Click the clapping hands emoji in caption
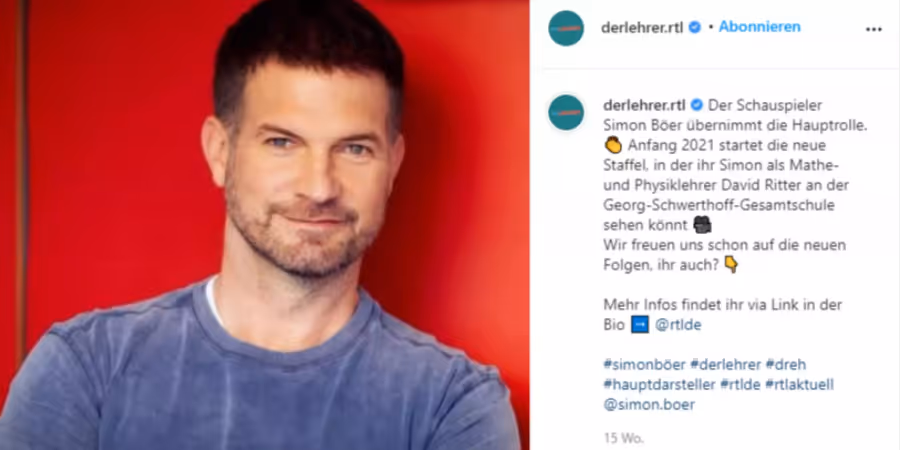The height and width of the screenshot is (450, 900). (x=613, y=146)
